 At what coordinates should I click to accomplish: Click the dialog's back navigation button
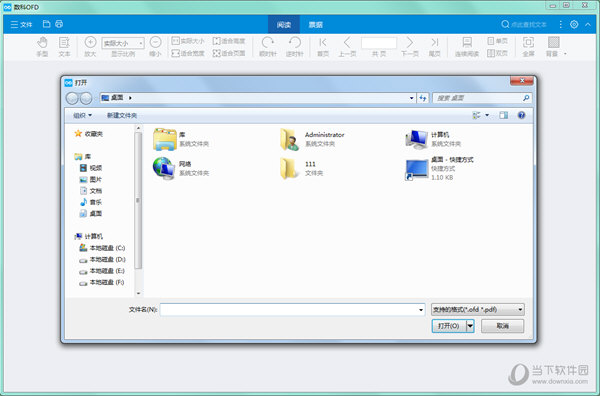point(72,98)
